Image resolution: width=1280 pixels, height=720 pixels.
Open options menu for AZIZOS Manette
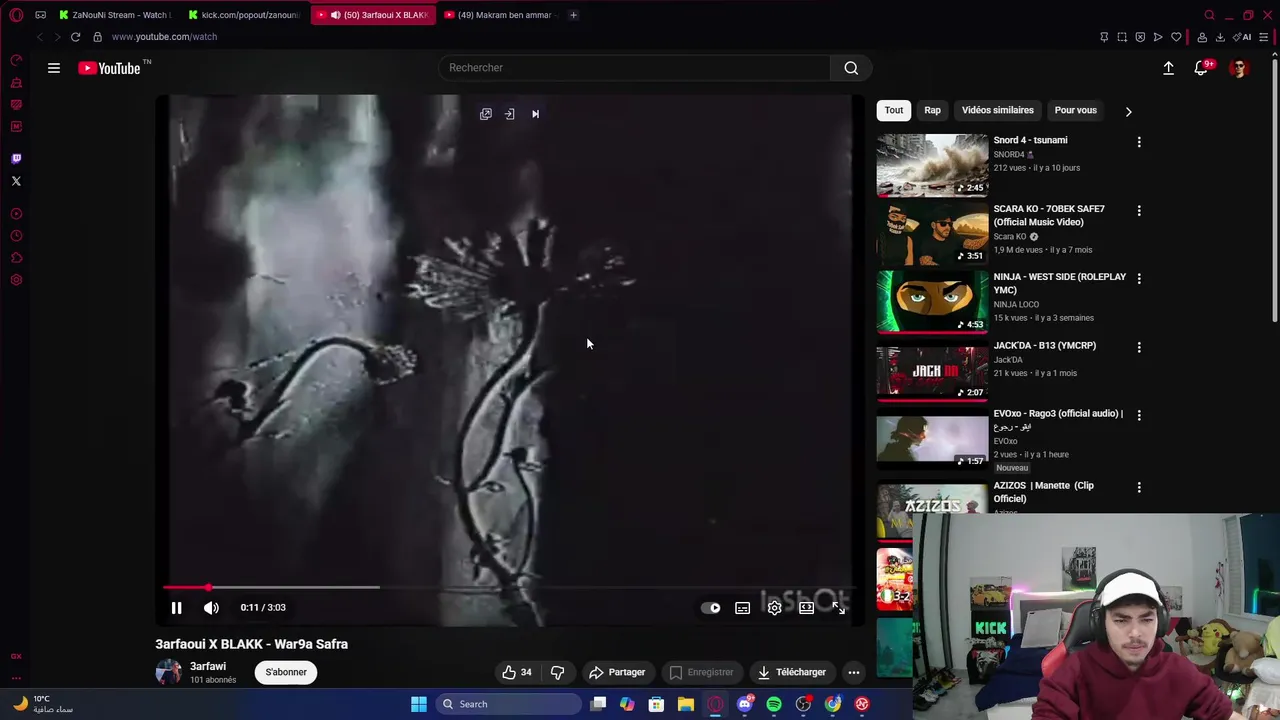coord(1139,487)
